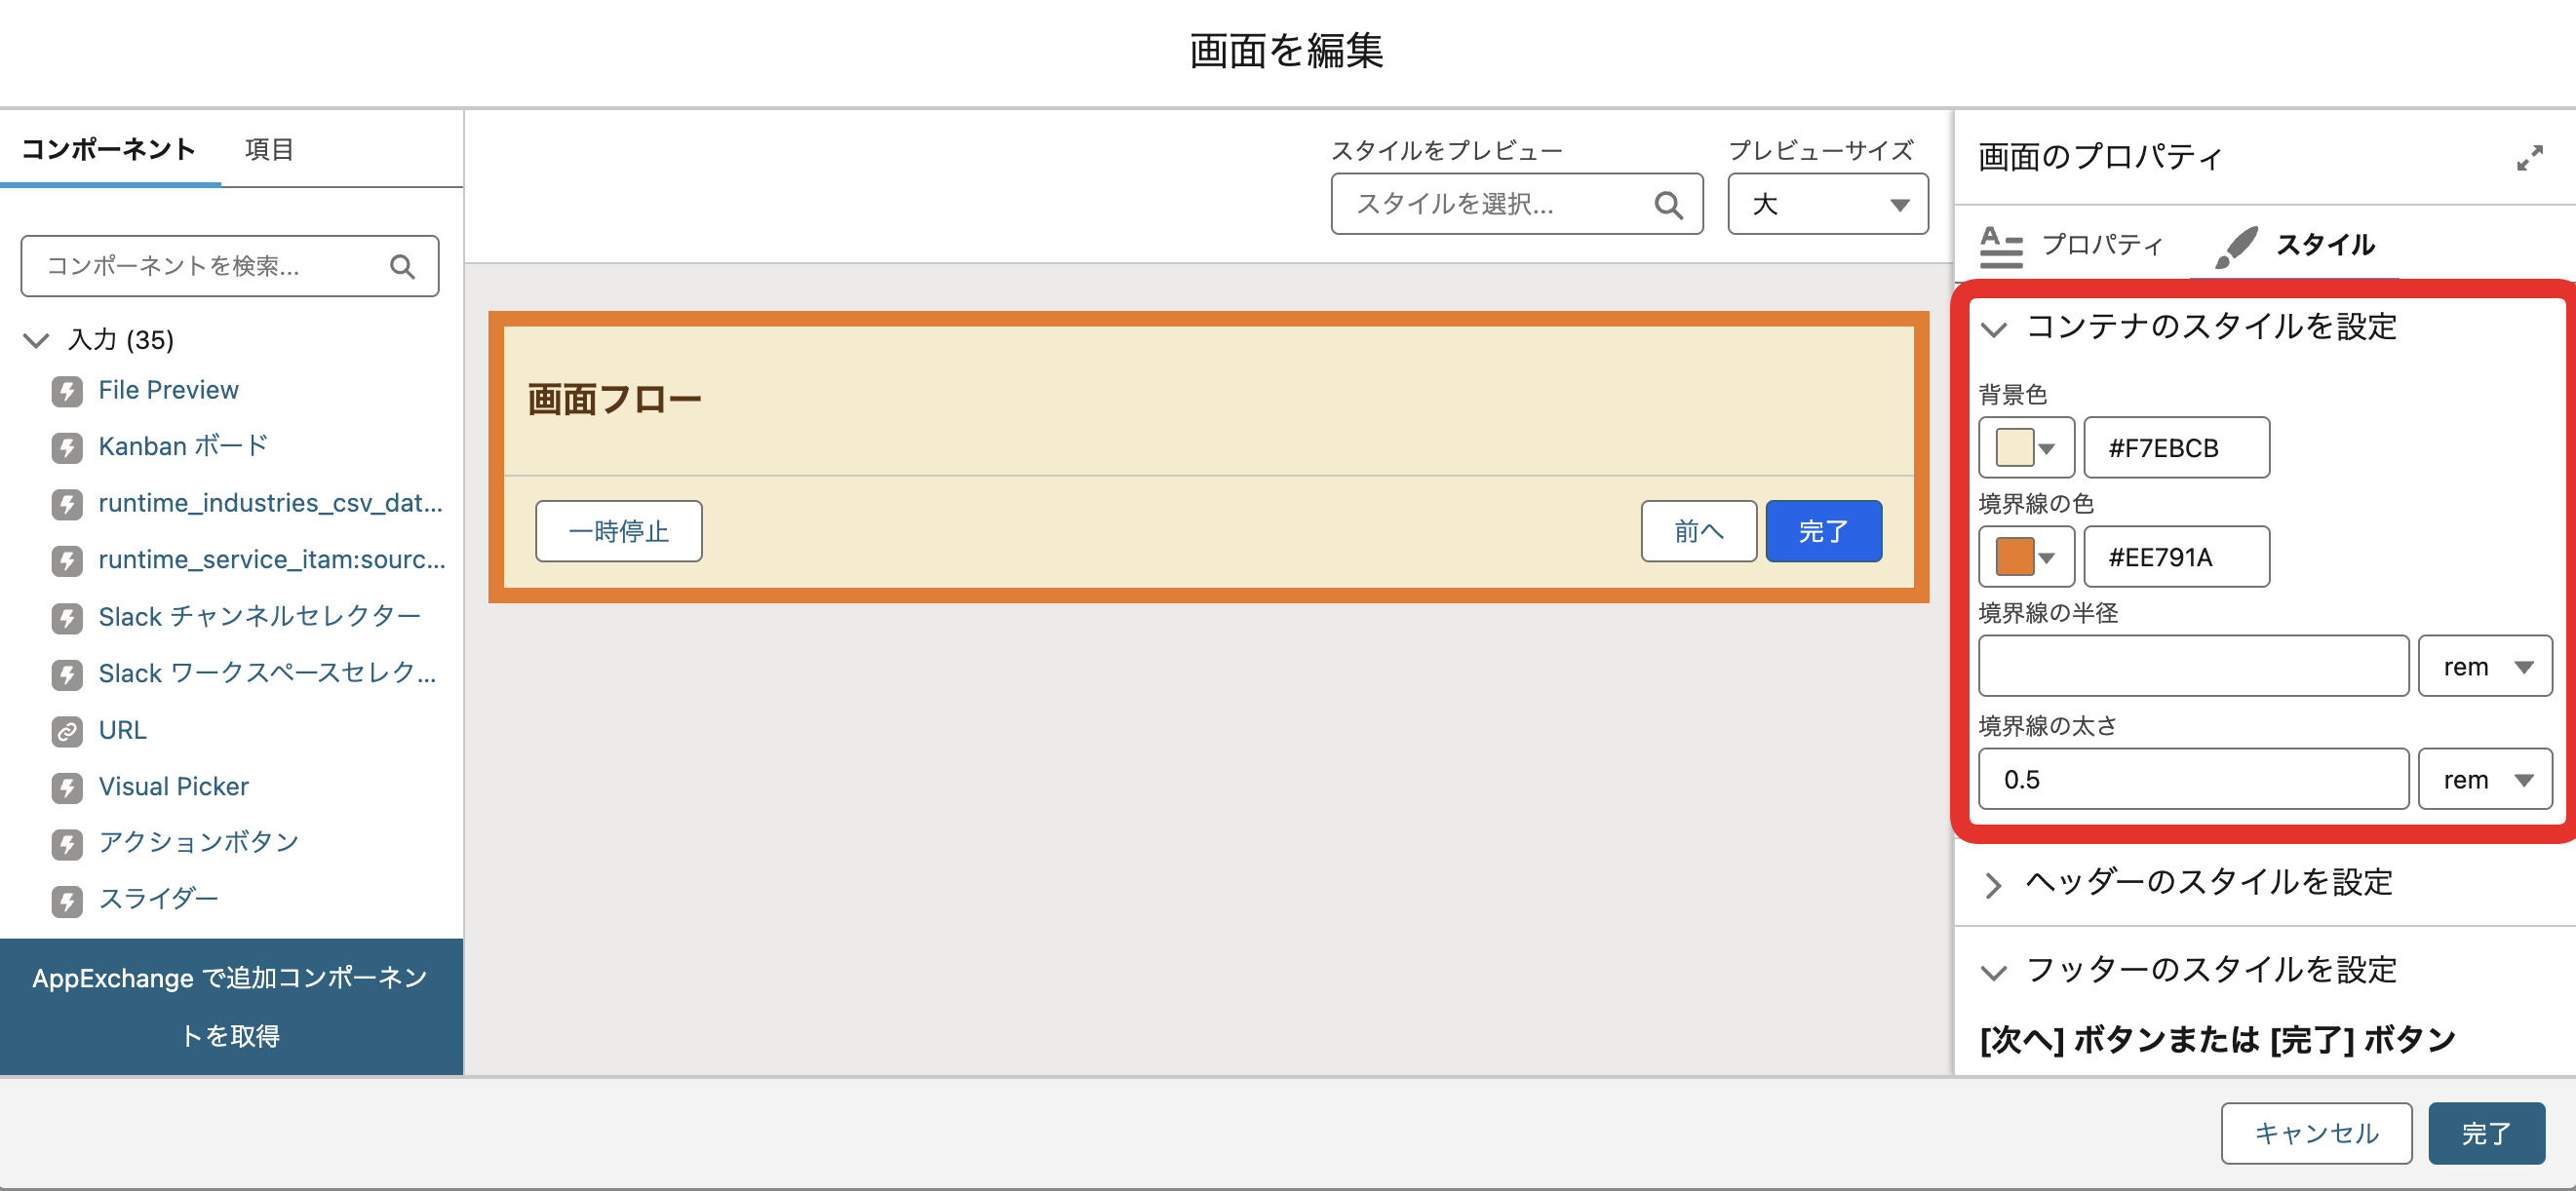Image resolution: width=2576 pixels, height=1191 pixels.
Task: Switch to the プロパティ tab
Action: click(x=2072, y=245)
